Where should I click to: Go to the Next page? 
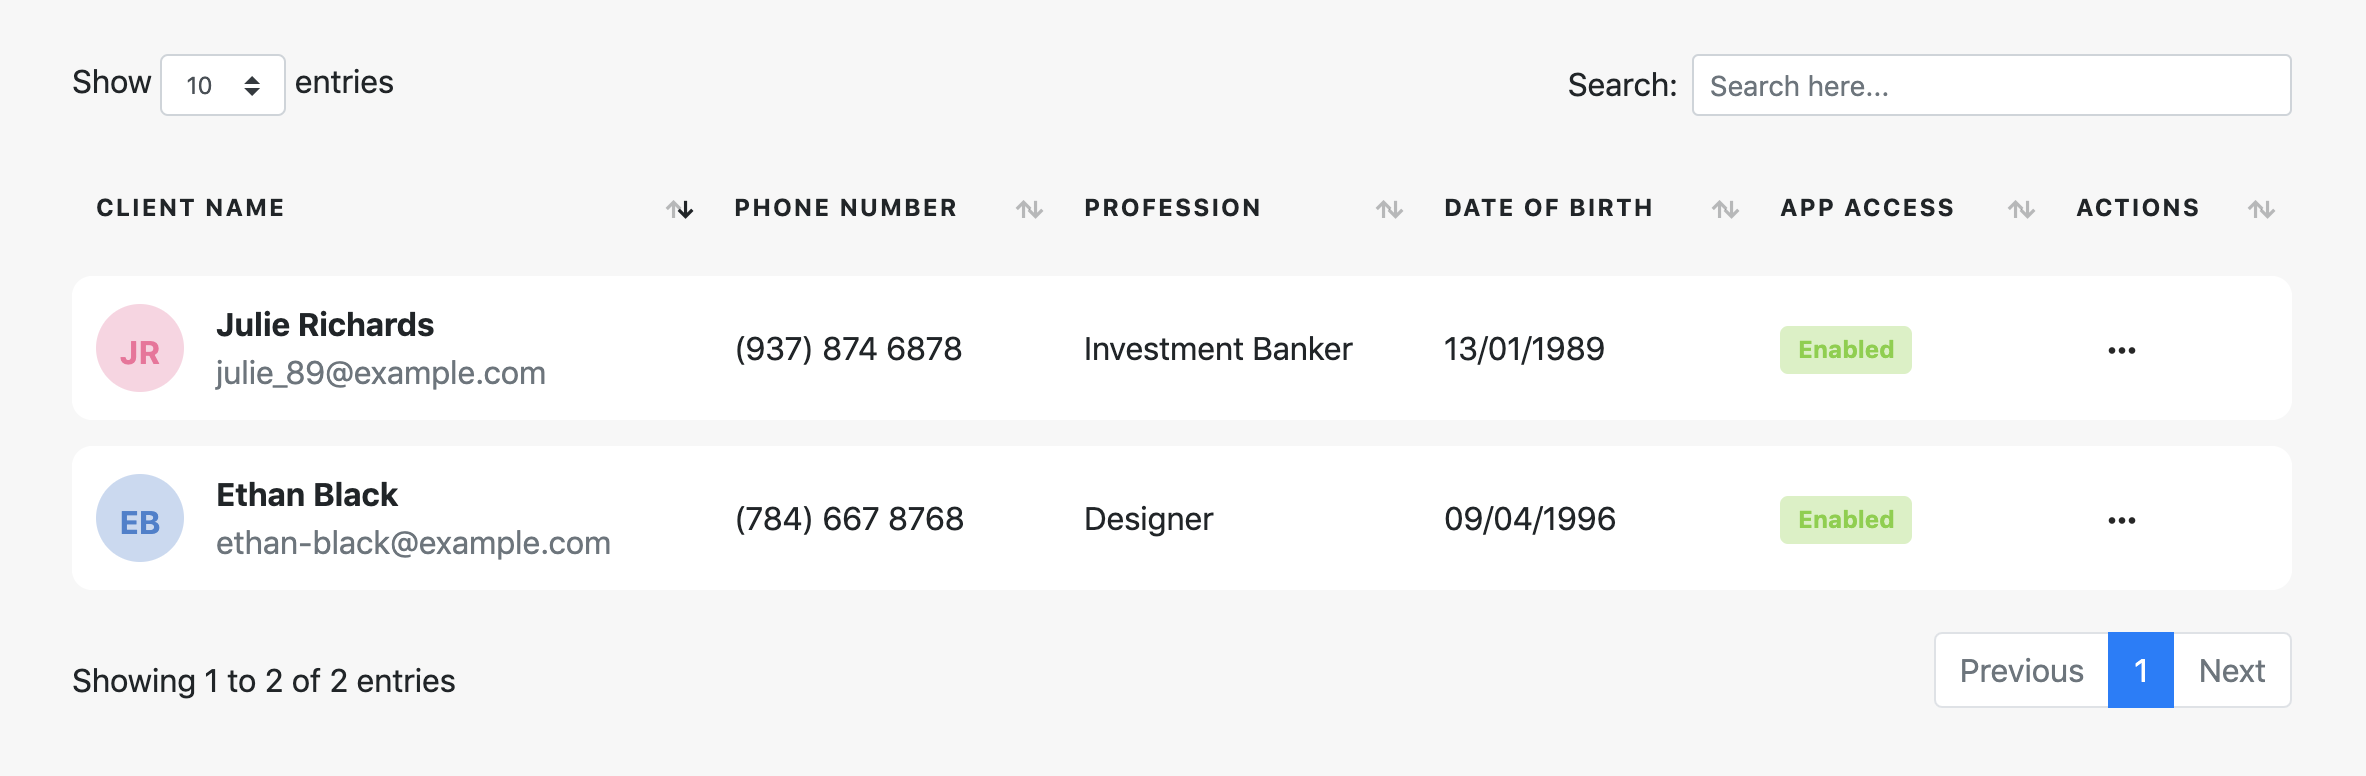click(x=2232, y=670)
